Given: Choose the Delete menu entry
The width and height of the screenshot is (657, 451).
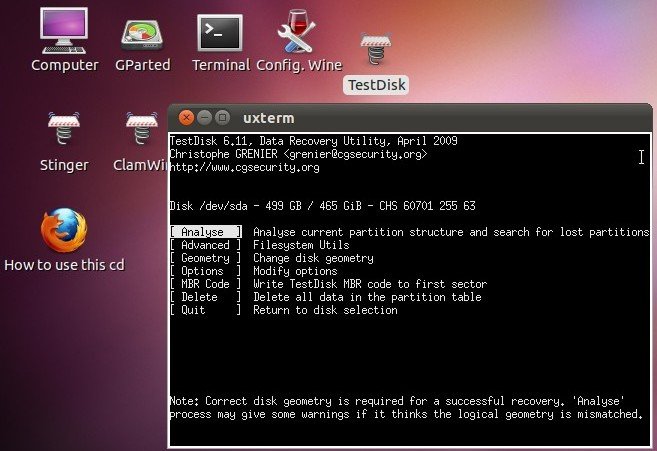Looking at the screenshot, I should [206, 297].
